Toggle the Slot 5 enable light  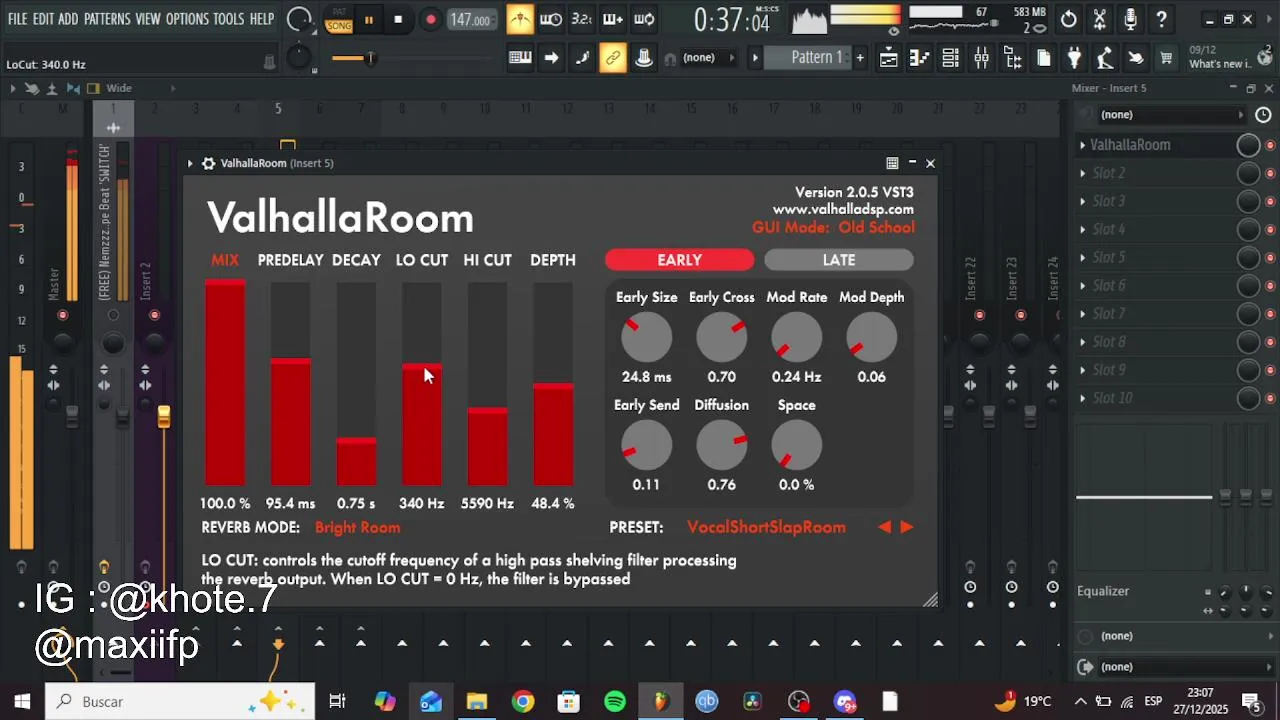point(1270,257)
